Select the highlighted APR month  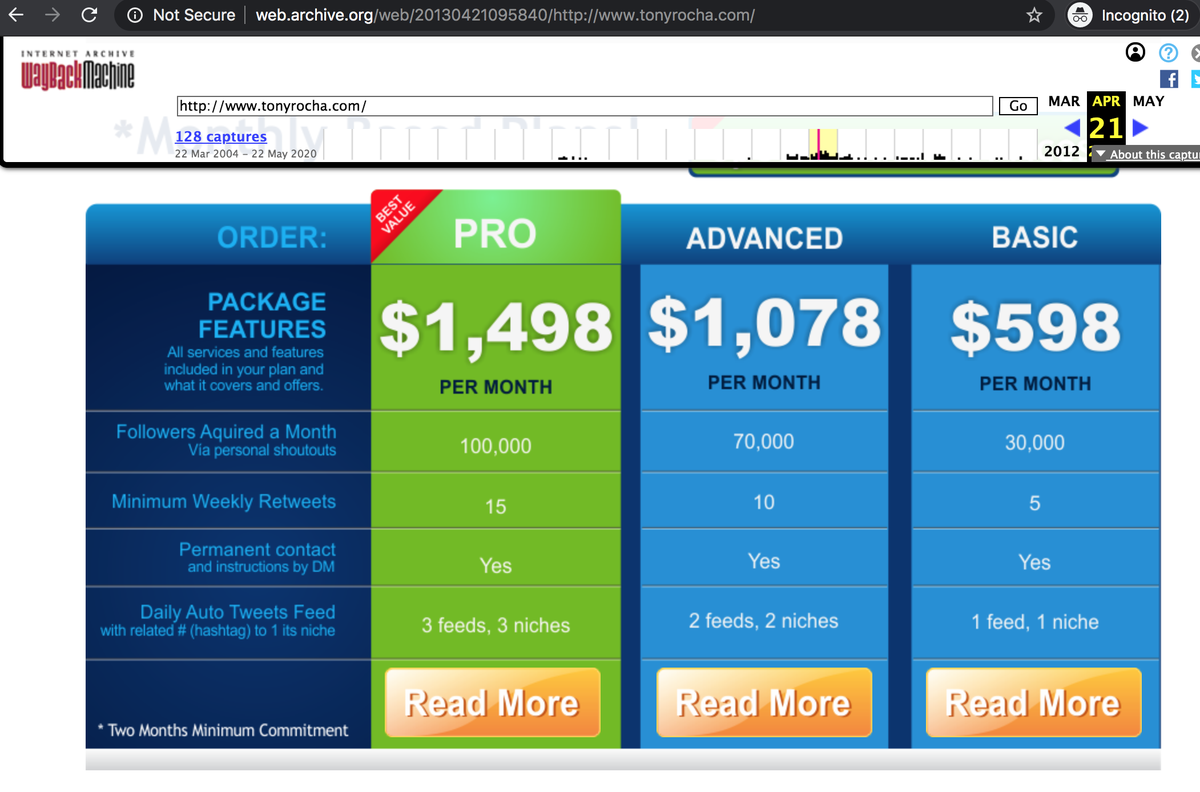(x=1106, y=101)
